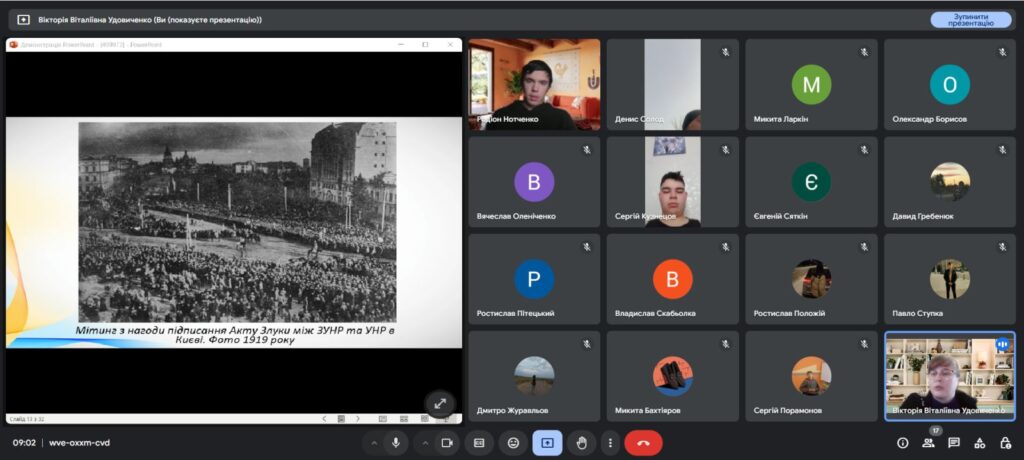Open host controls lock icon
This screenshot has height=460, width=1024.
pos(1005,442)
